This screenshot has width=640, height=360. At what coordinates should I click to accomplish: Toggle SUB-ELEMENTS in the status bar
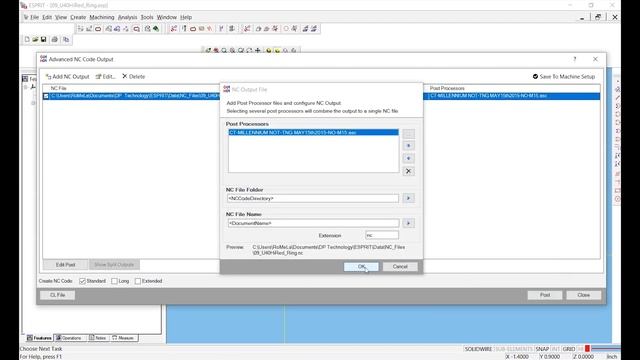513,349
